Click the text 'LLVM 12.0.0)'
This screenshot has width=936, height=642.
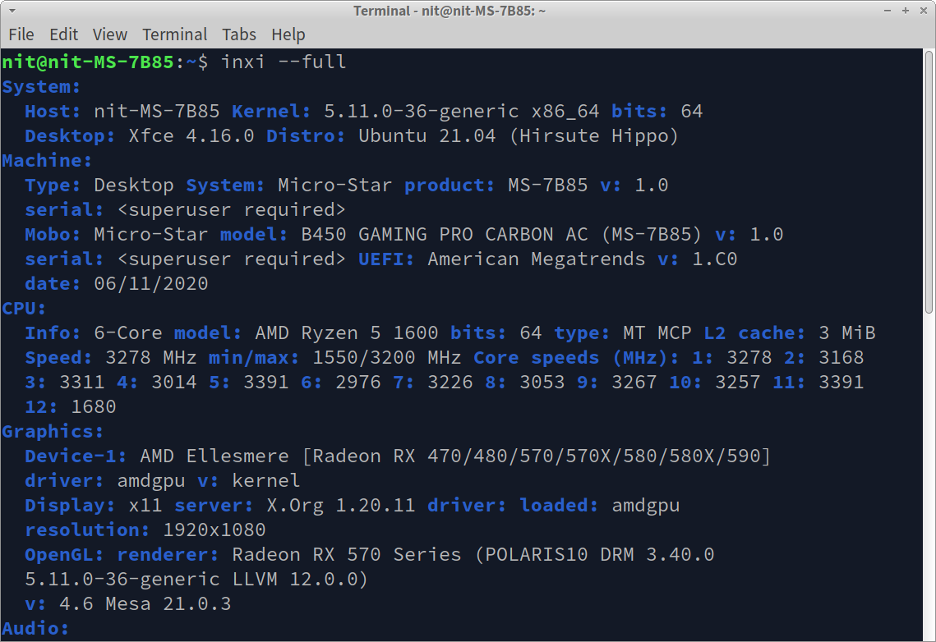tap(300, 579)
